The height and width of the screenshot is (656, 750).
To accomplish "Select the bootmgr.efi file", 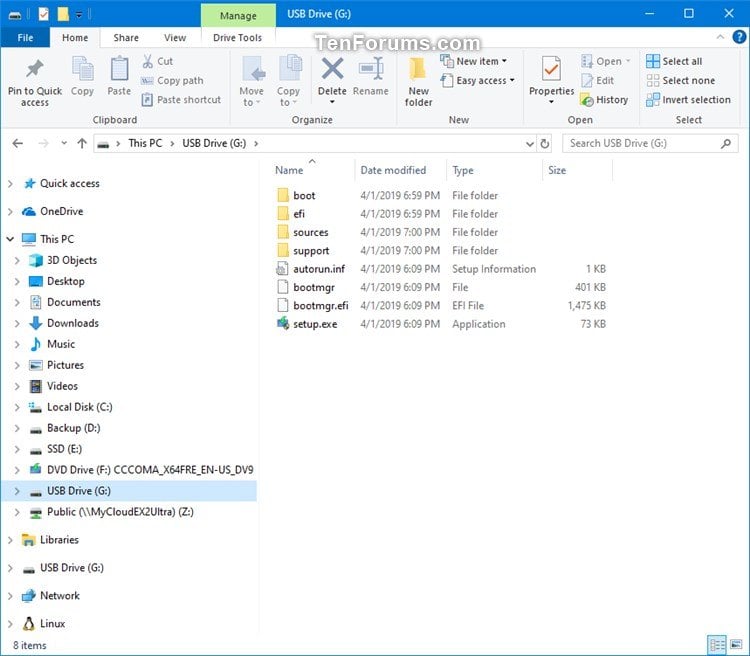I will click(x=320, y=305).
